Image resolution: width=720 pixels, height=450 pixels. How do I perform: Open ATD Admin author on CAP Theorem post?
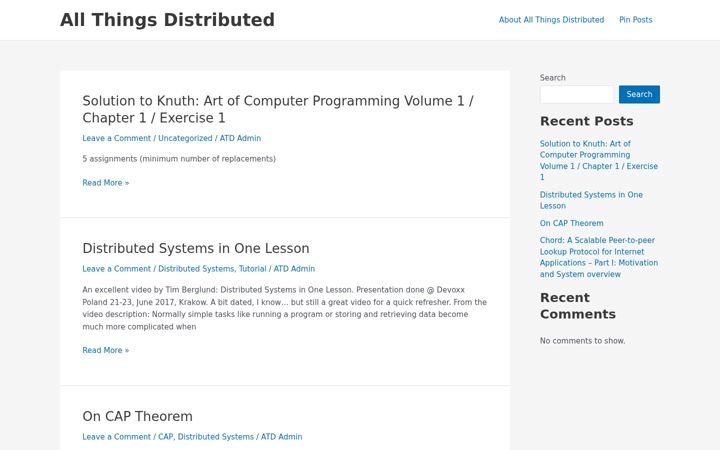[x=281, y=437]
